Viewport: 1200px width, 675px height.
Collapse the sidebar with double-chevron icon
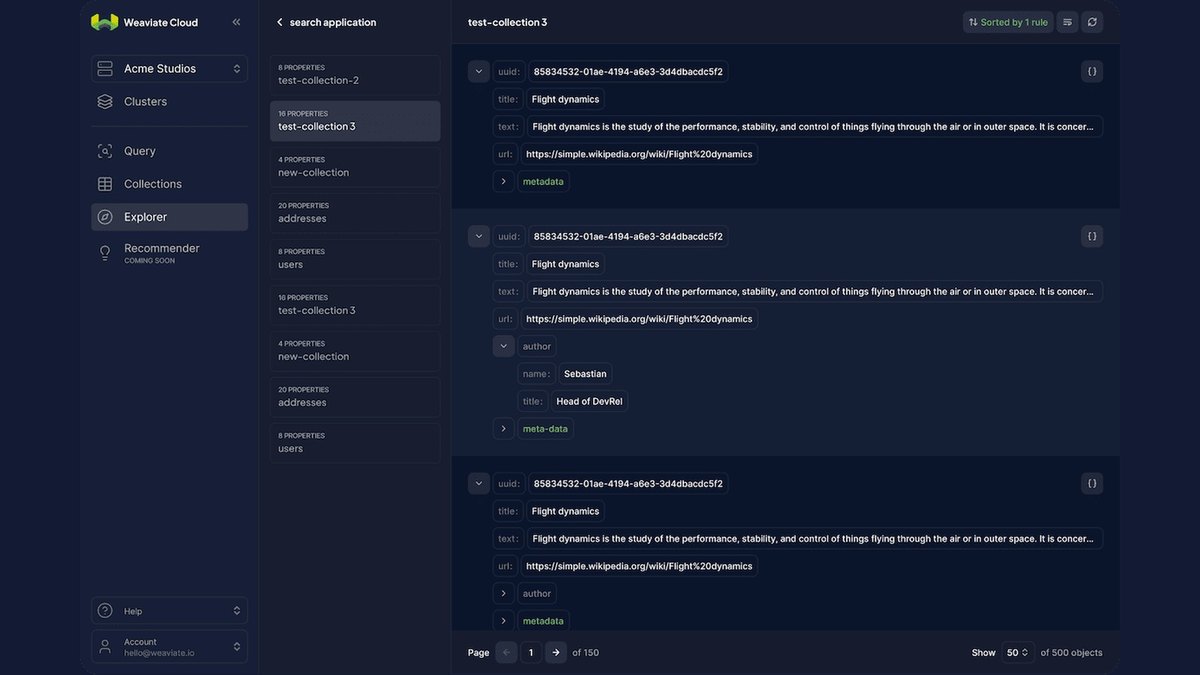236,22
